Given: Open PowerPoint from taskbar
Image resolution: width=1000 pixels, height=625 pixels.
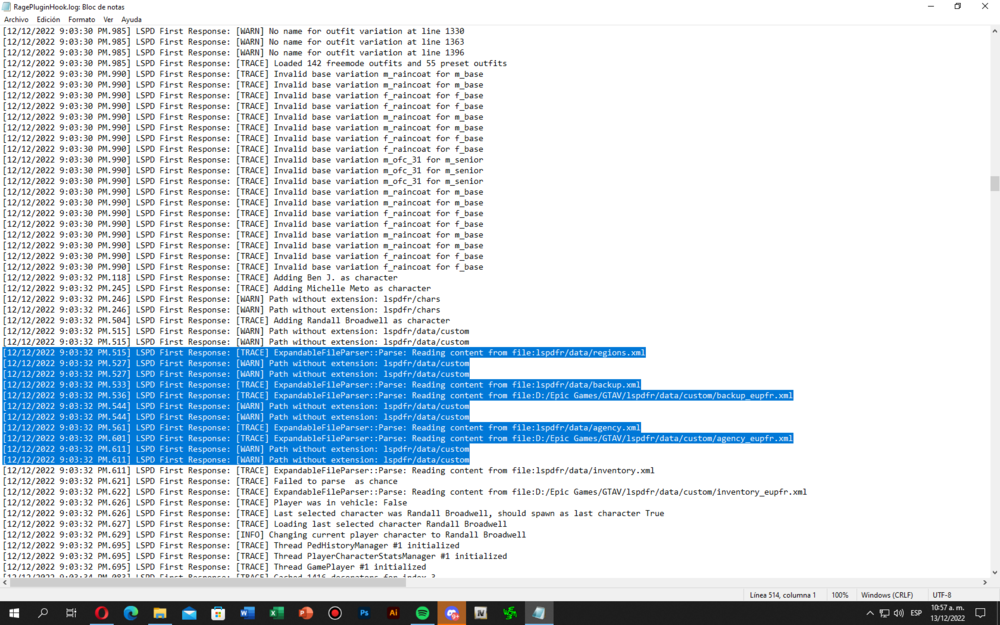Looking at the screenshot, I should point(305,614).
